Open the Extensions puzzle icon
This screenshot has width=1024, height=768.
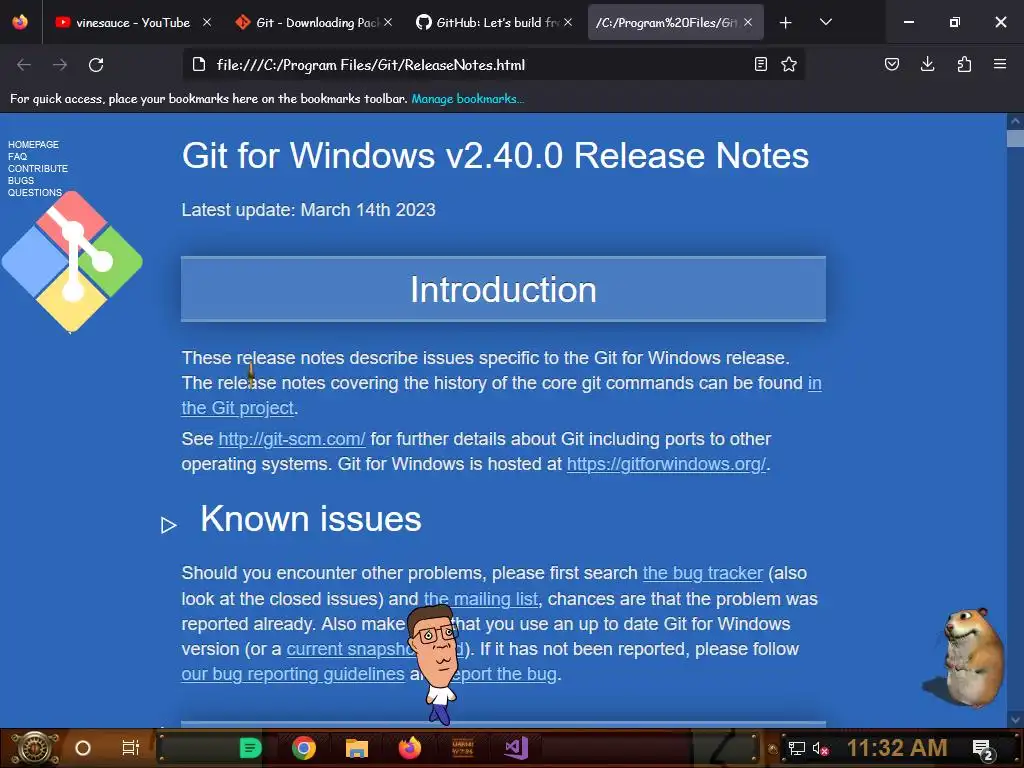coord(964,64)
